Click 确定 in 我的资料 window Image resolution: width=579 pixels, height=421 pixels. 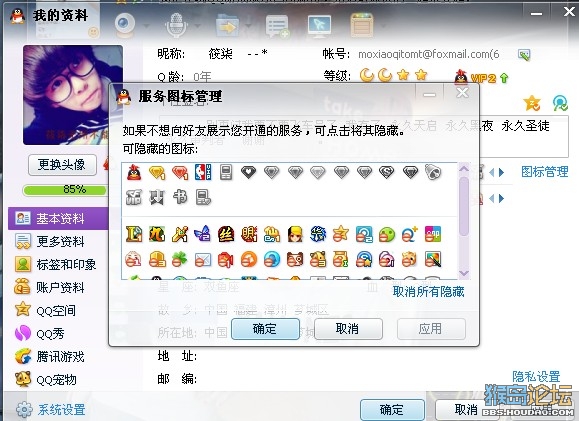[x=392, y=410]
